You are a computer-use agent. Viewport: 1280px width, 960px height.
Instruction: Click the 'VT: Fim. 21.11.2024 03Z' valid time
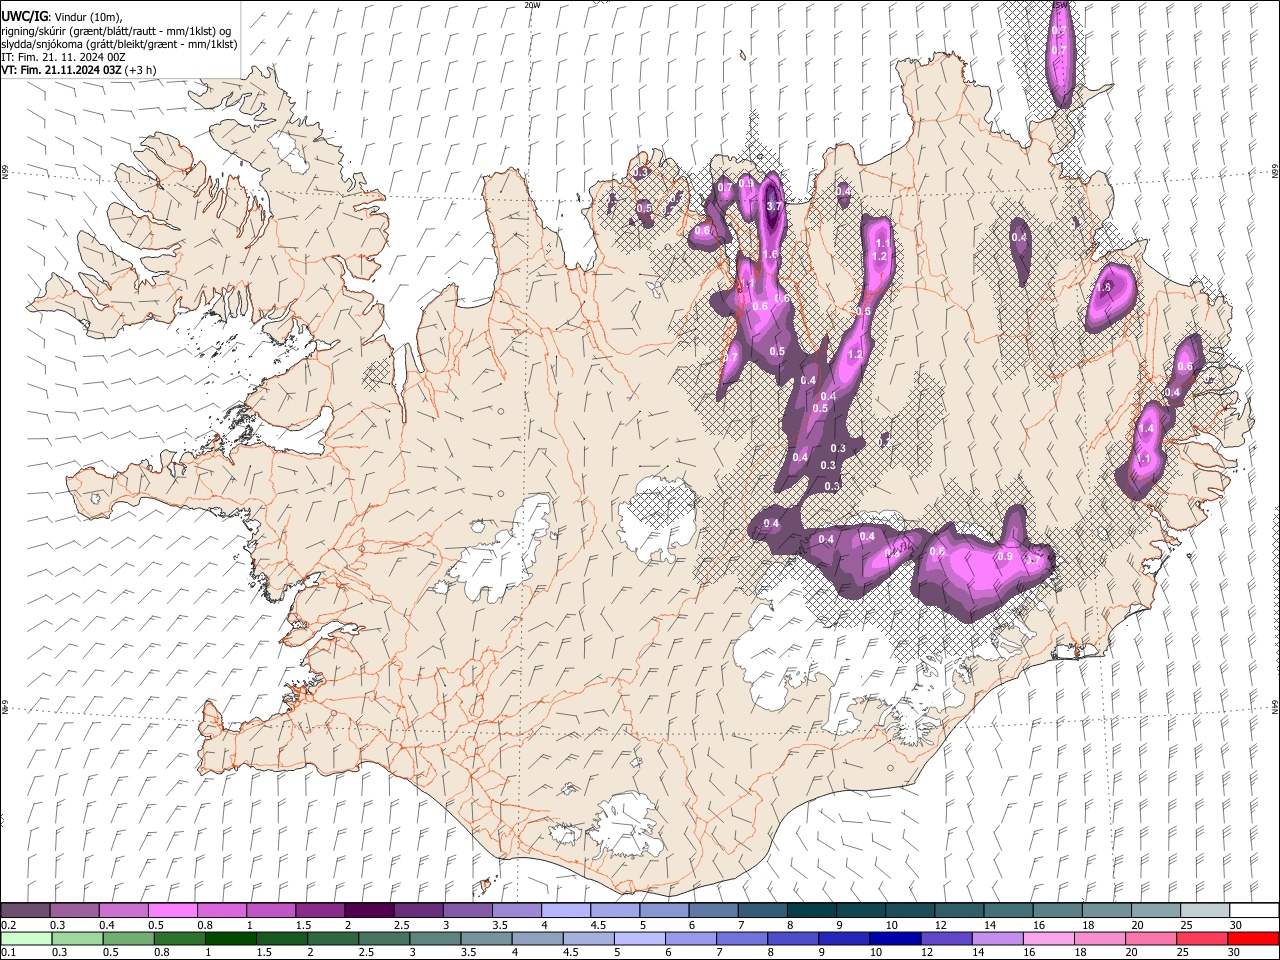point(61,70)
